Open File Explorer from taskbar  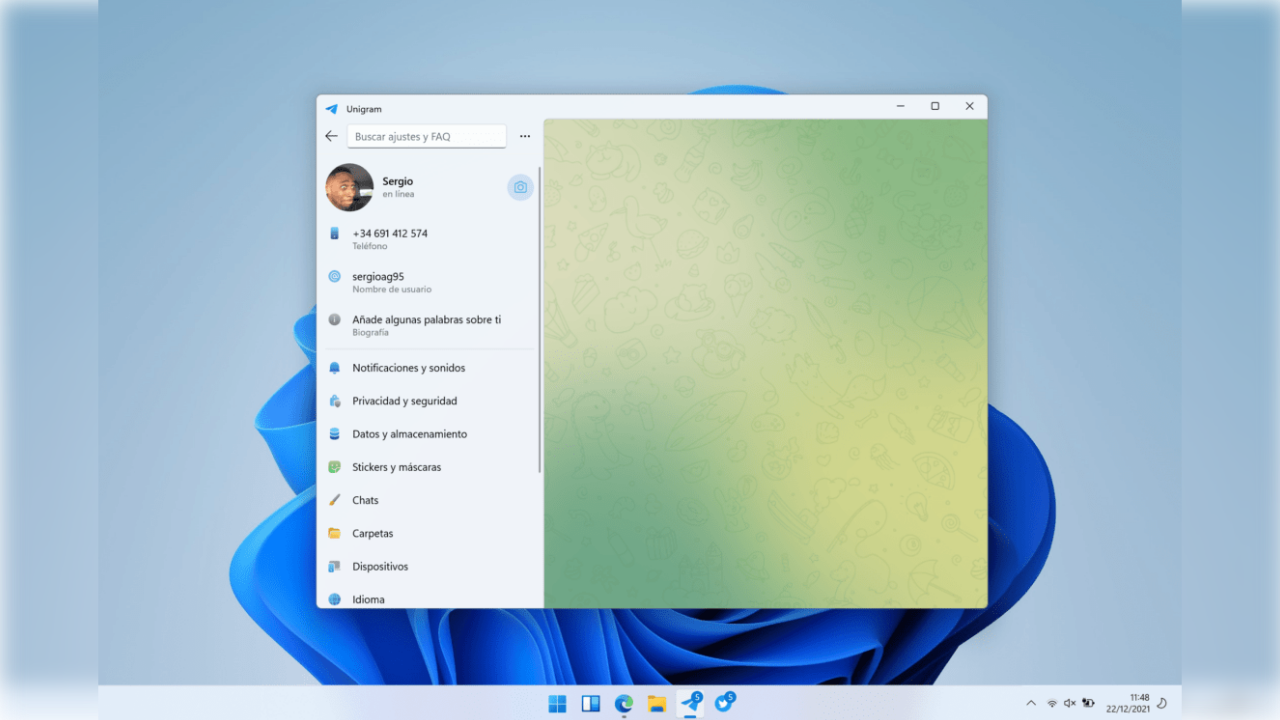(657, 704)
